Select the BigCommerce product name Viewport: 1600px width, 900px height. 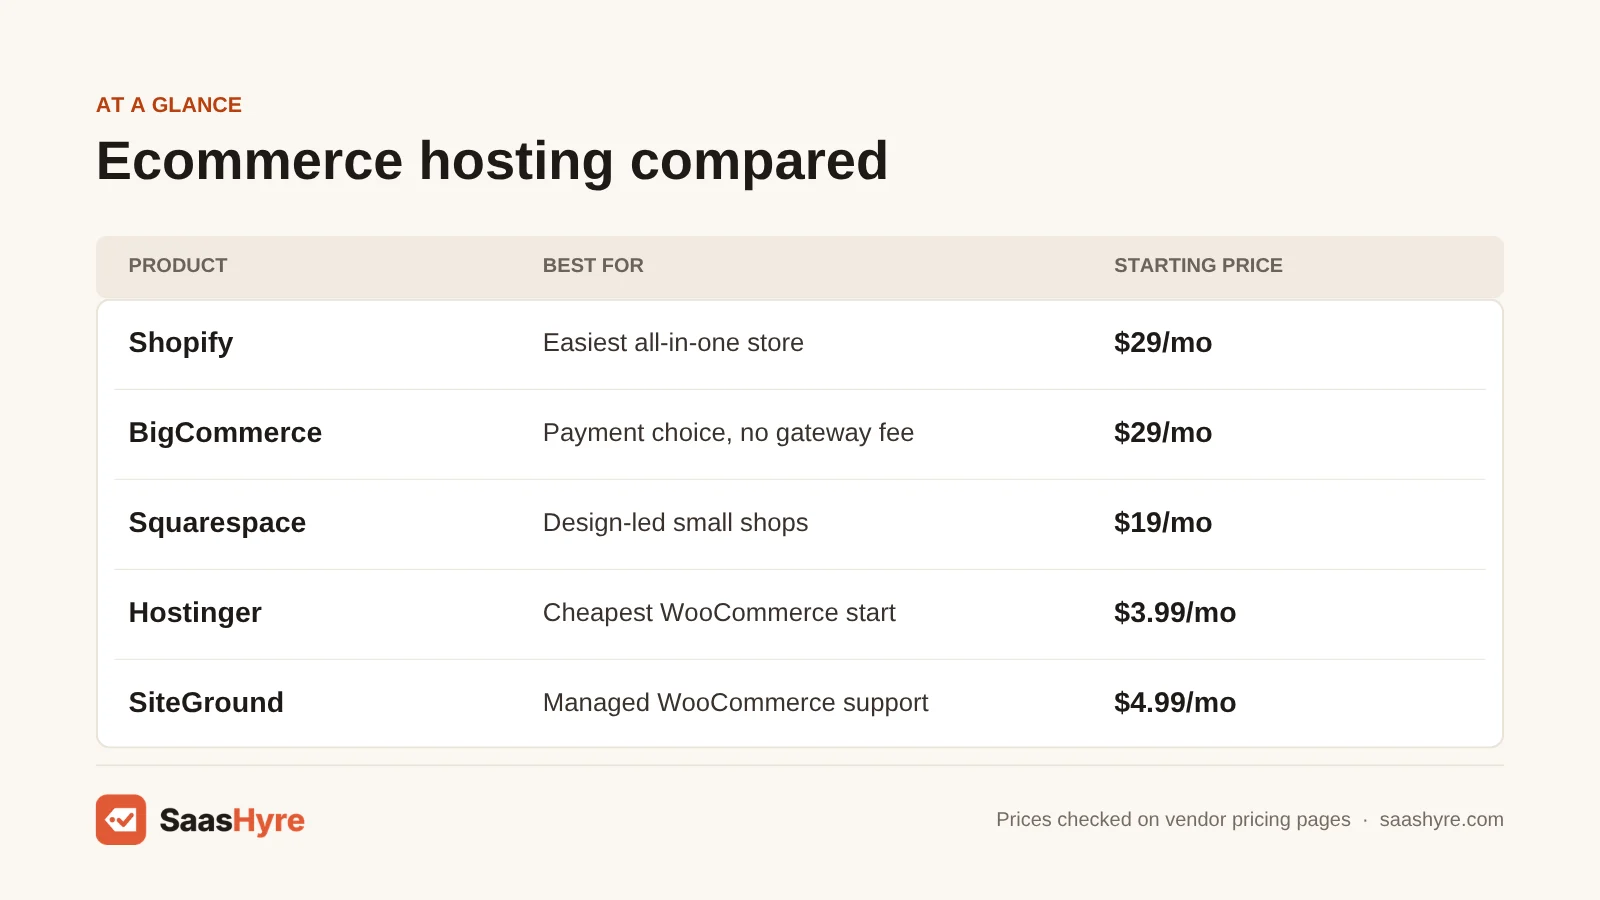(225, 432)
